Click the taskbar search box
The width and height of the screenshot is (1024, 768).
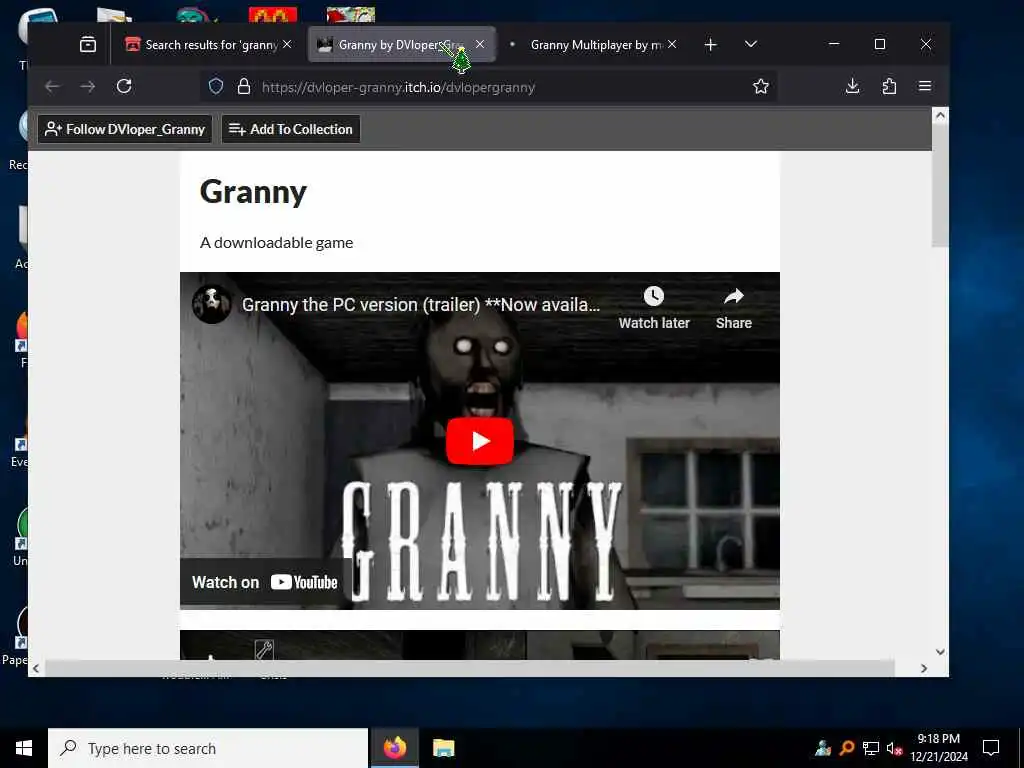pyautogui.click(x=208, y=748)
